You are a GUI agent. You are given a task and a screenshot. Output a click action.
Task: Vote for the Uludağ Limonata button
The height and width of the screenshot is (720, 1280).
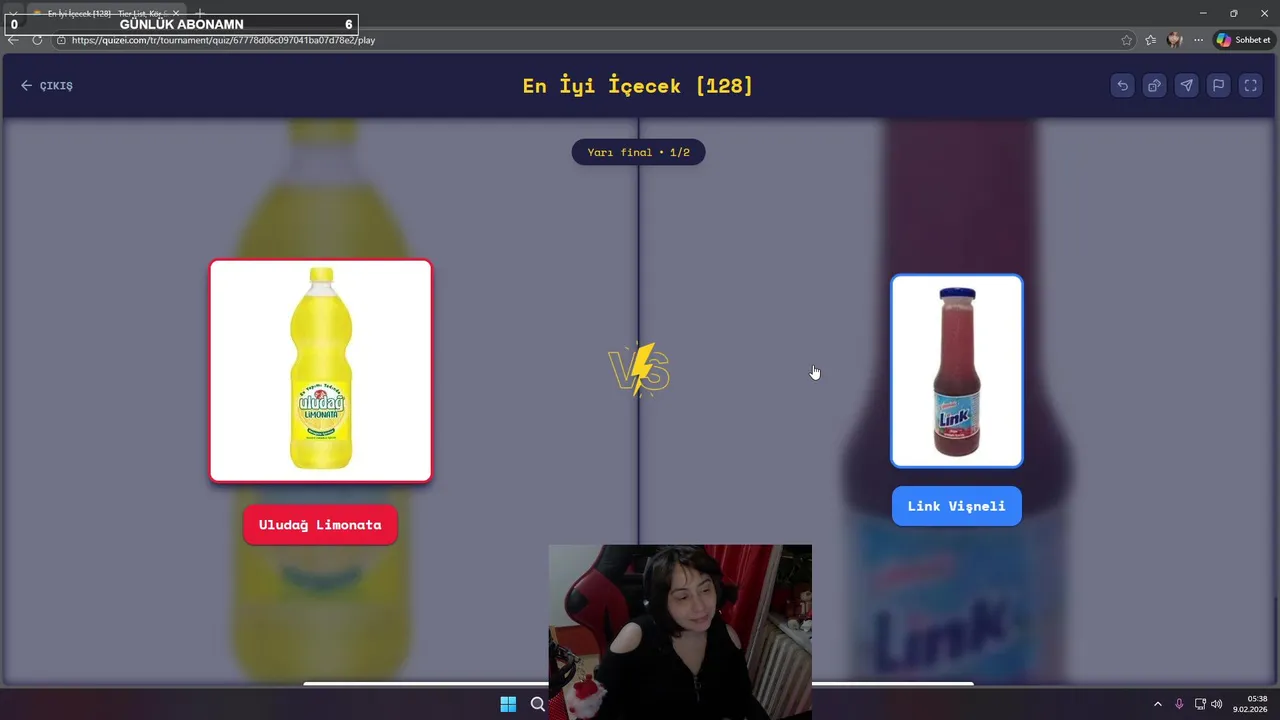(x=320, y=525)
